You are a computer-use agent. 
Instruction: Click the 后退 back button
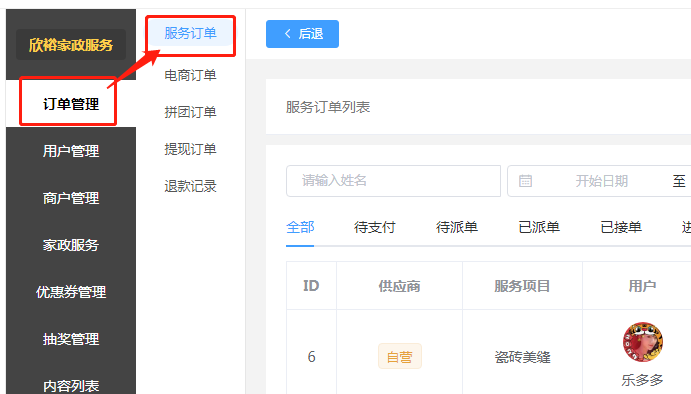pos(302,34)
